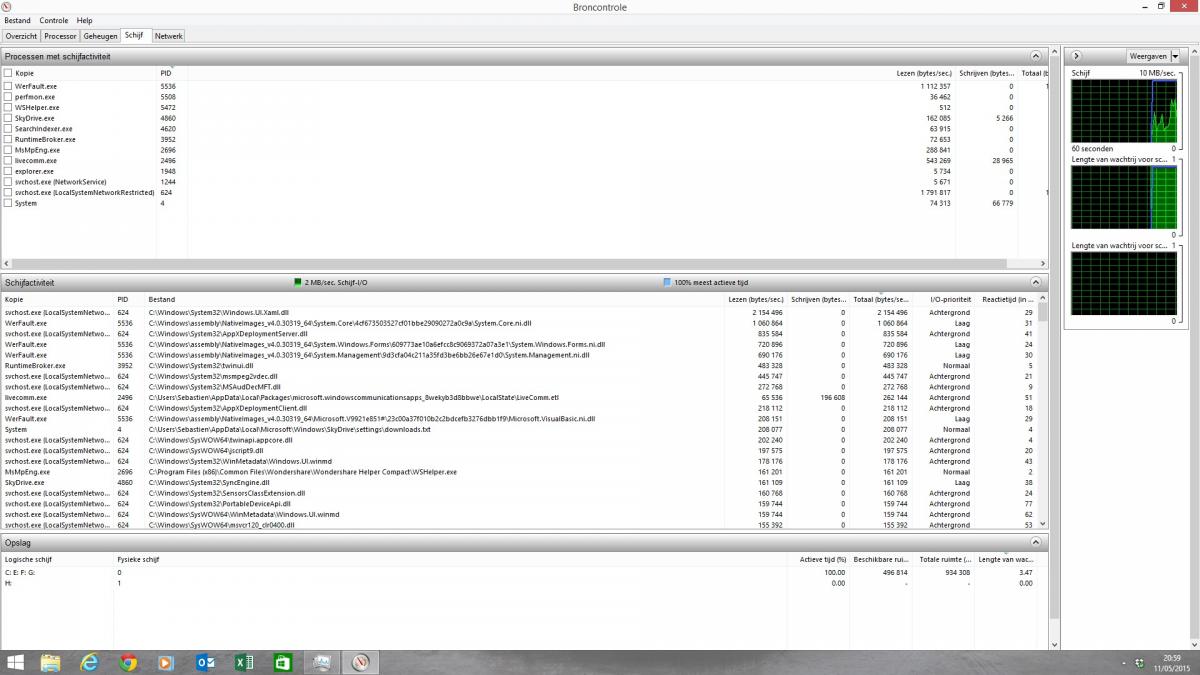The height and width of the screenshot is (675, 1200).
Task: Collapse the Schijfactiviteit section
Action: (x=1036, y=283)
